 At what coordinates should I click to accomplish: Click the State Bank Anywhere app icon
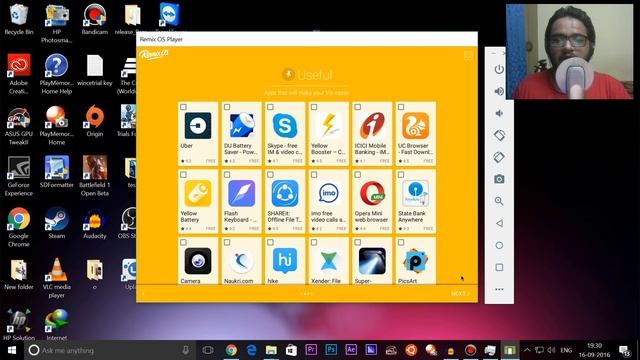(x=416, y=193)
